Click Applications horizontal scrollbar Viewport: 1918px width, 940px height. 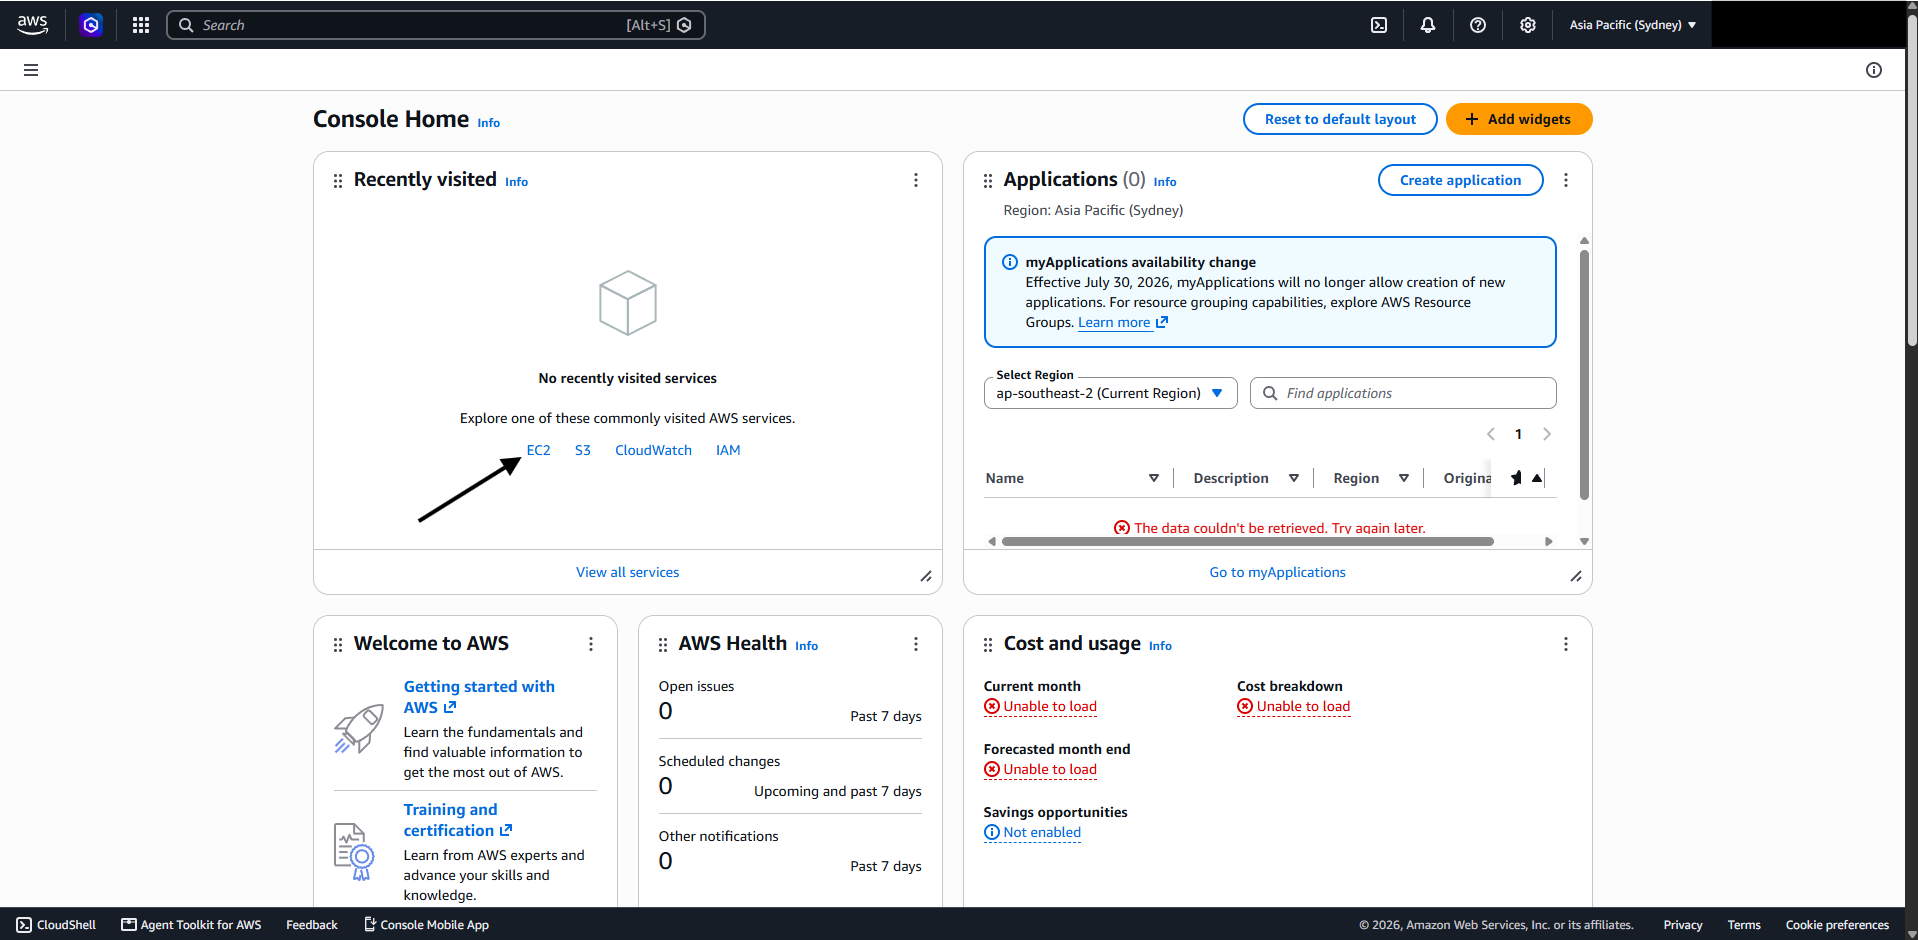(x=1247, y=541)
